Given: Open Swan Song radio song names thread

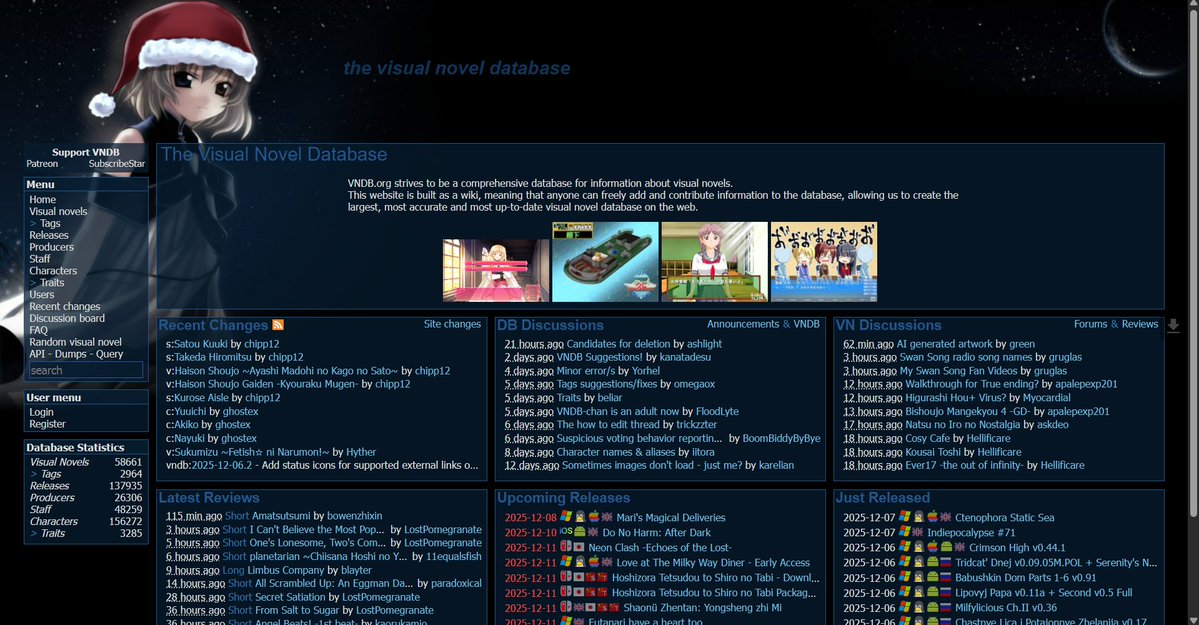Looking at the screenshot, I should click(x=966, y=357).
